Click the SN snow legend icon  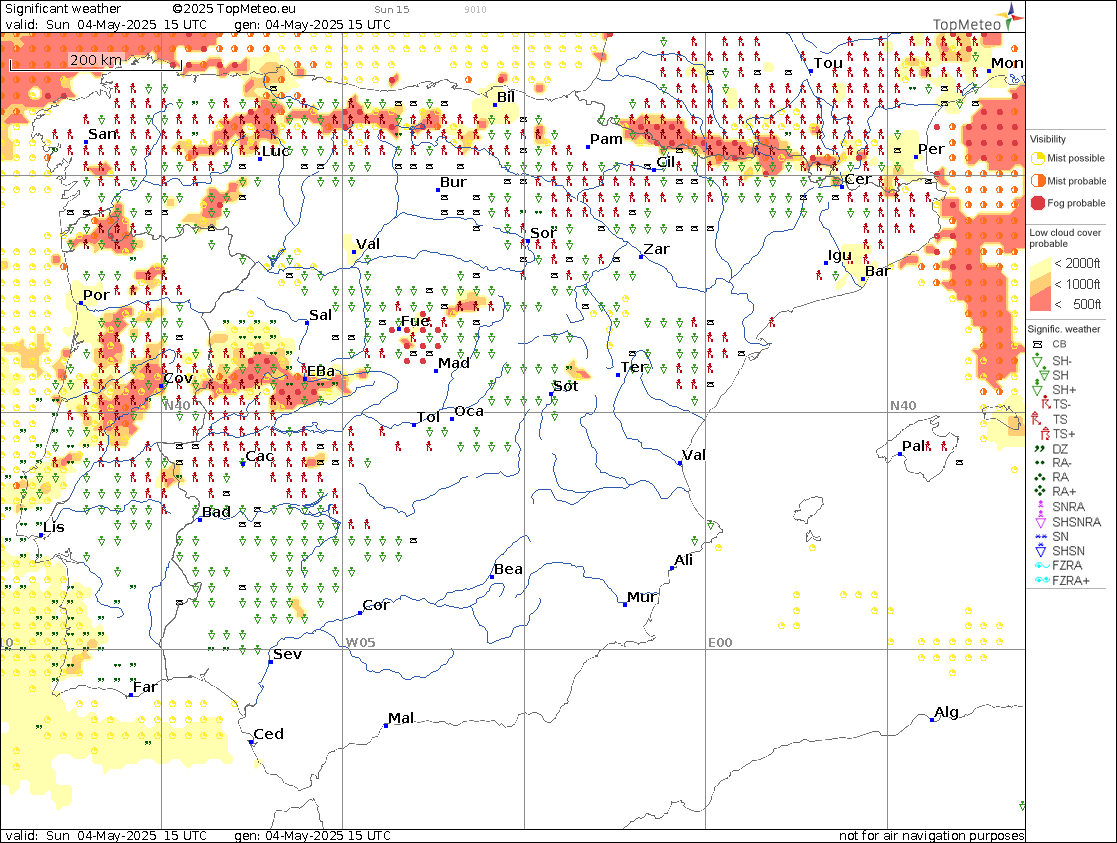[x=1040, y=537]
